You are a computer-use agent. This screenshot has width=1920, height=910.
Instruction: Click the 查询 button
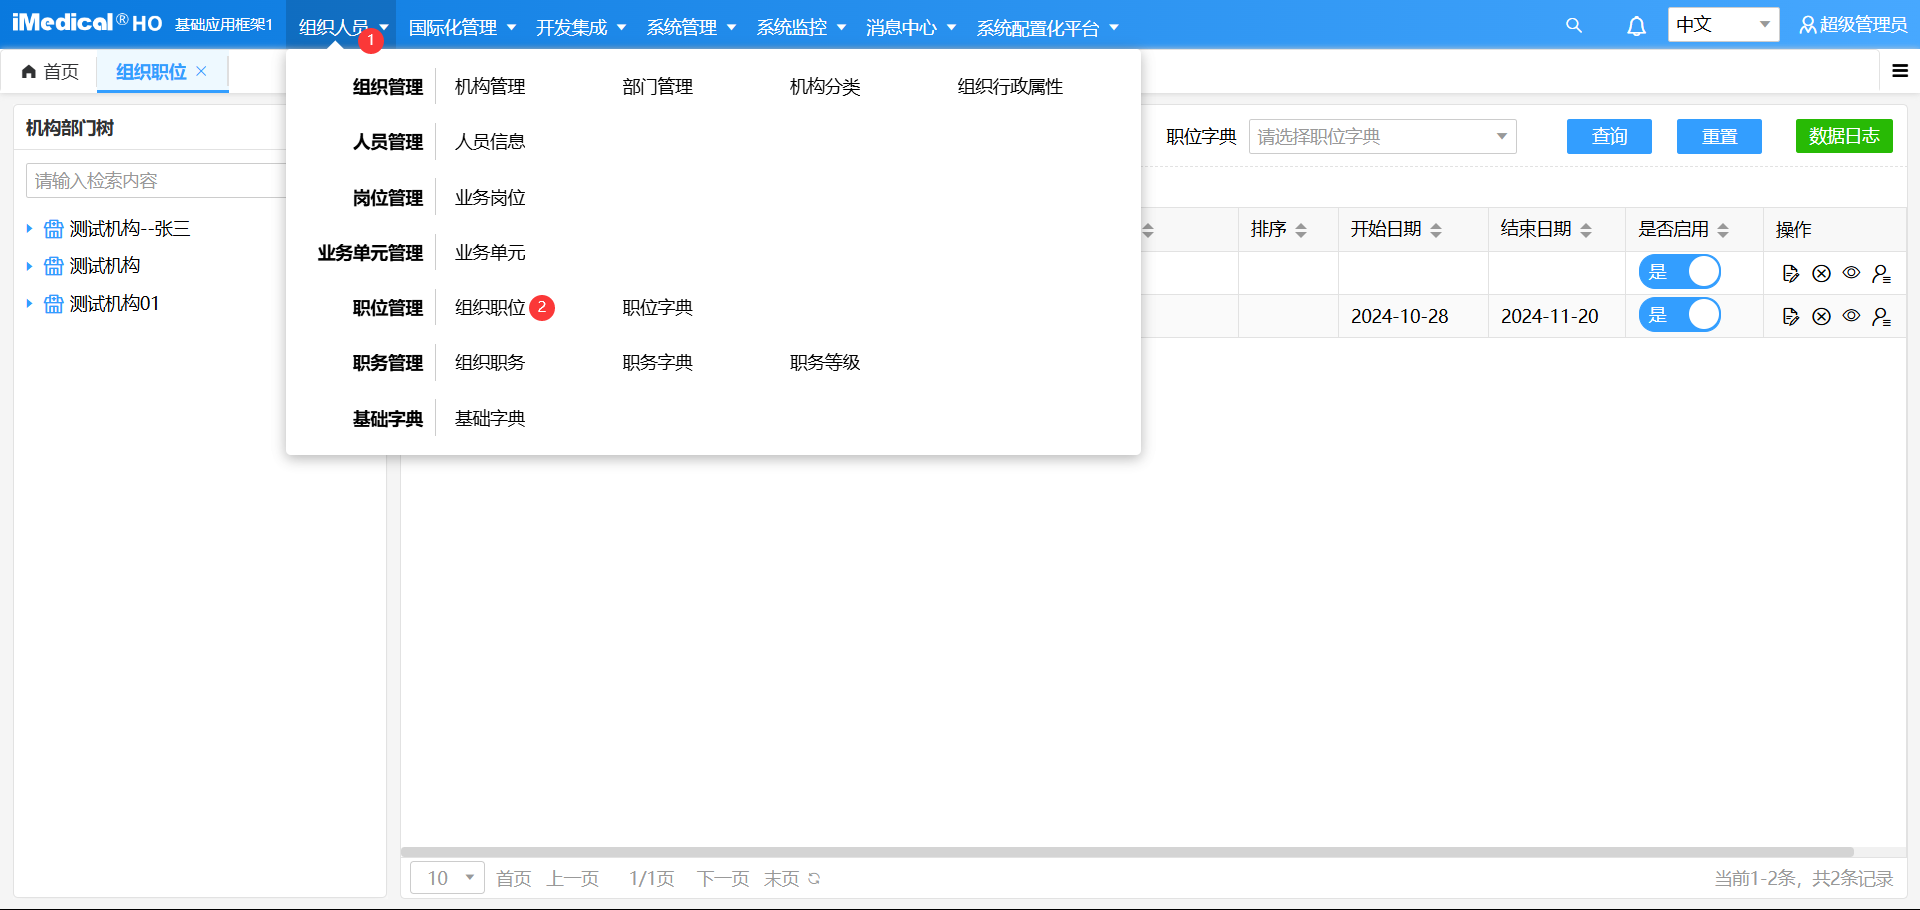(x=1609, y=137)
